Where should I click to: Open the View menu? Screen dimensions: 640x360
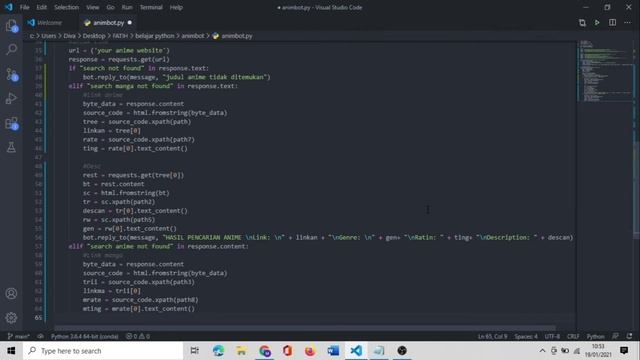click(x=93, y=7)
